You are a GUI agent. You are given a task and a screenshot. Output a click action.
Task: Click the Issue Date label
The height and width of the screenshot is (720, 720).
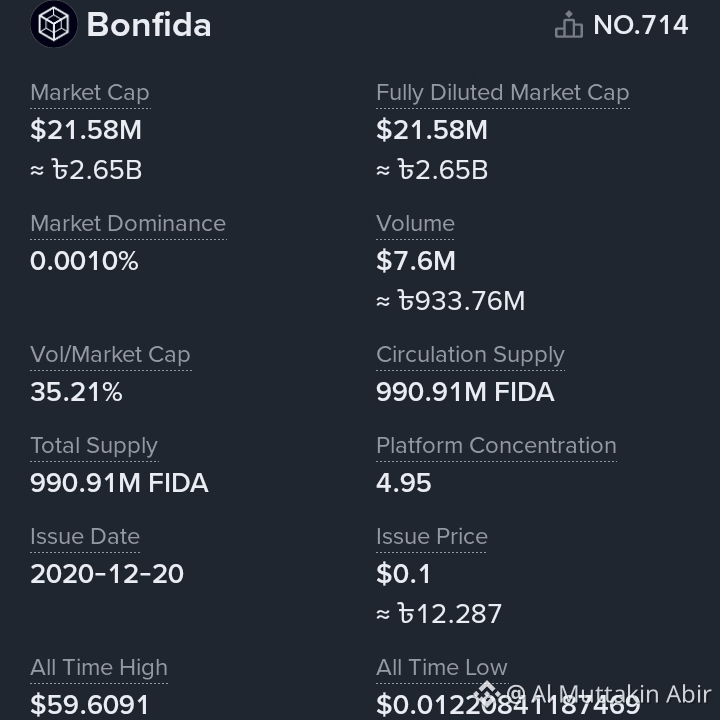85,536
